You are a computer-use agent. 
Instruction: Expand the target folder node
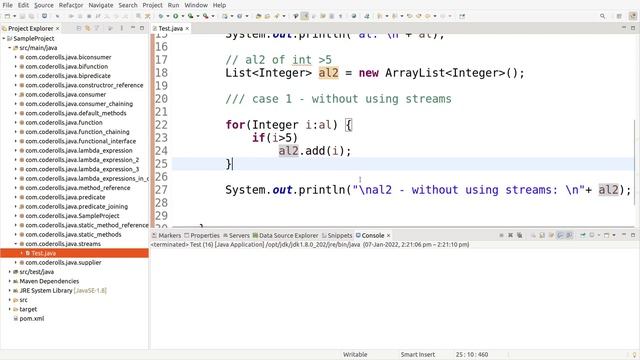pos(10,309)
